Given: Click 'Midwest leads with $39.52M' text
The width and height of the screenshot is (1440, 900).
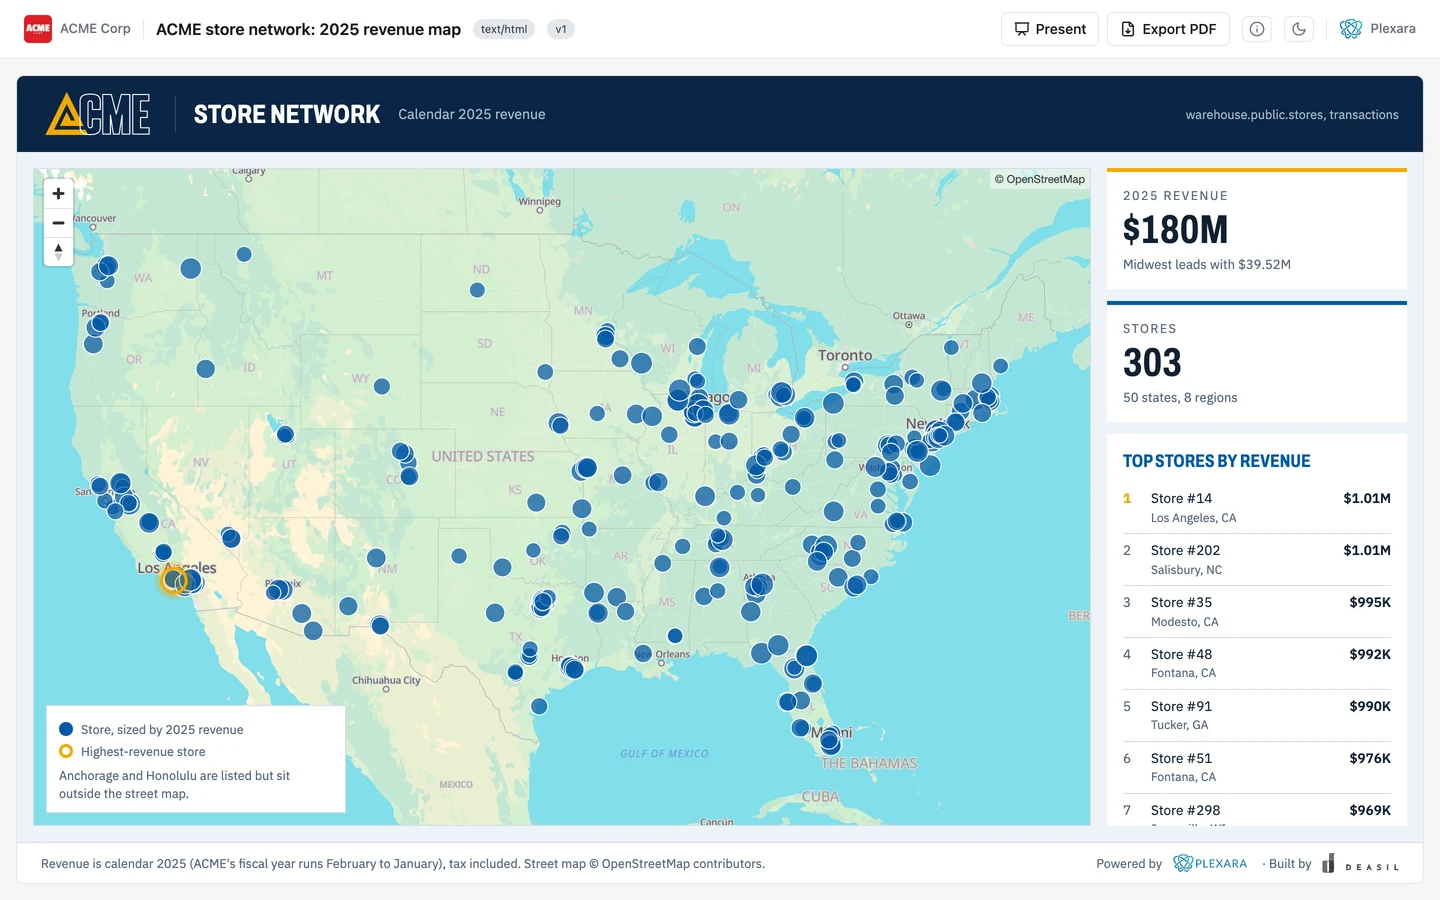Looking at the screenshot, I should pos(1207,265).
